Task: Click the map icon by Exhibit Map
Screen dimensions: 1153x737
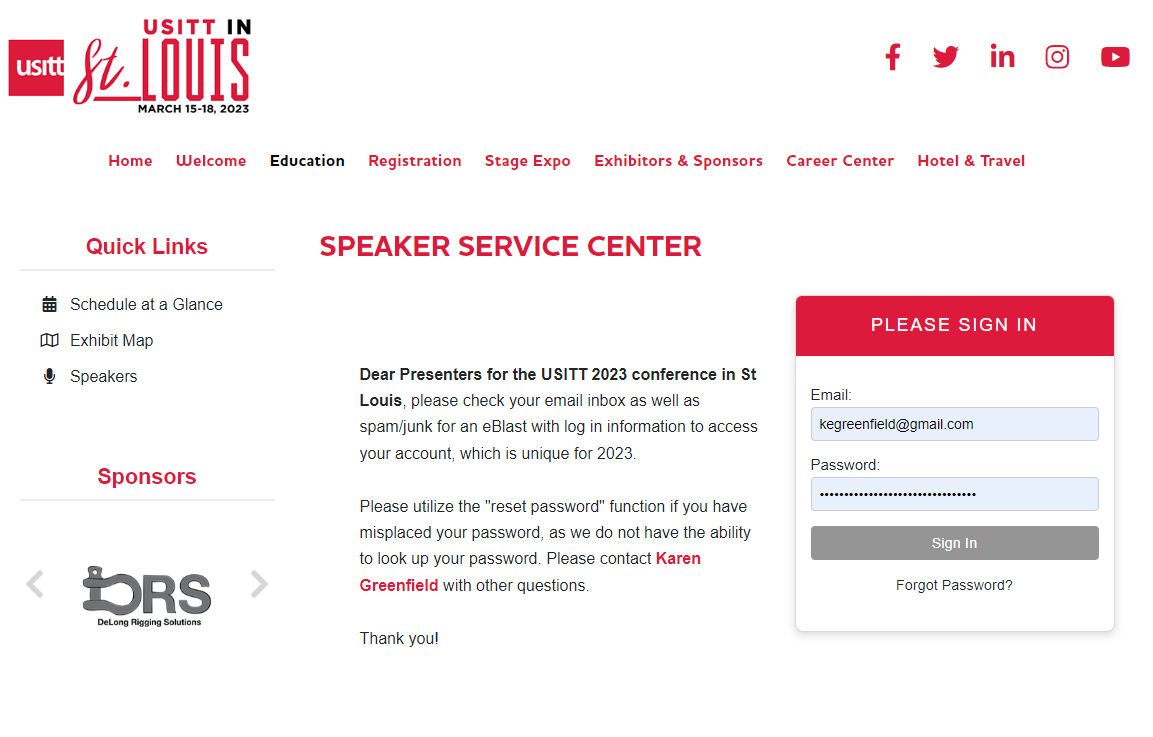Action: (49, 340)
